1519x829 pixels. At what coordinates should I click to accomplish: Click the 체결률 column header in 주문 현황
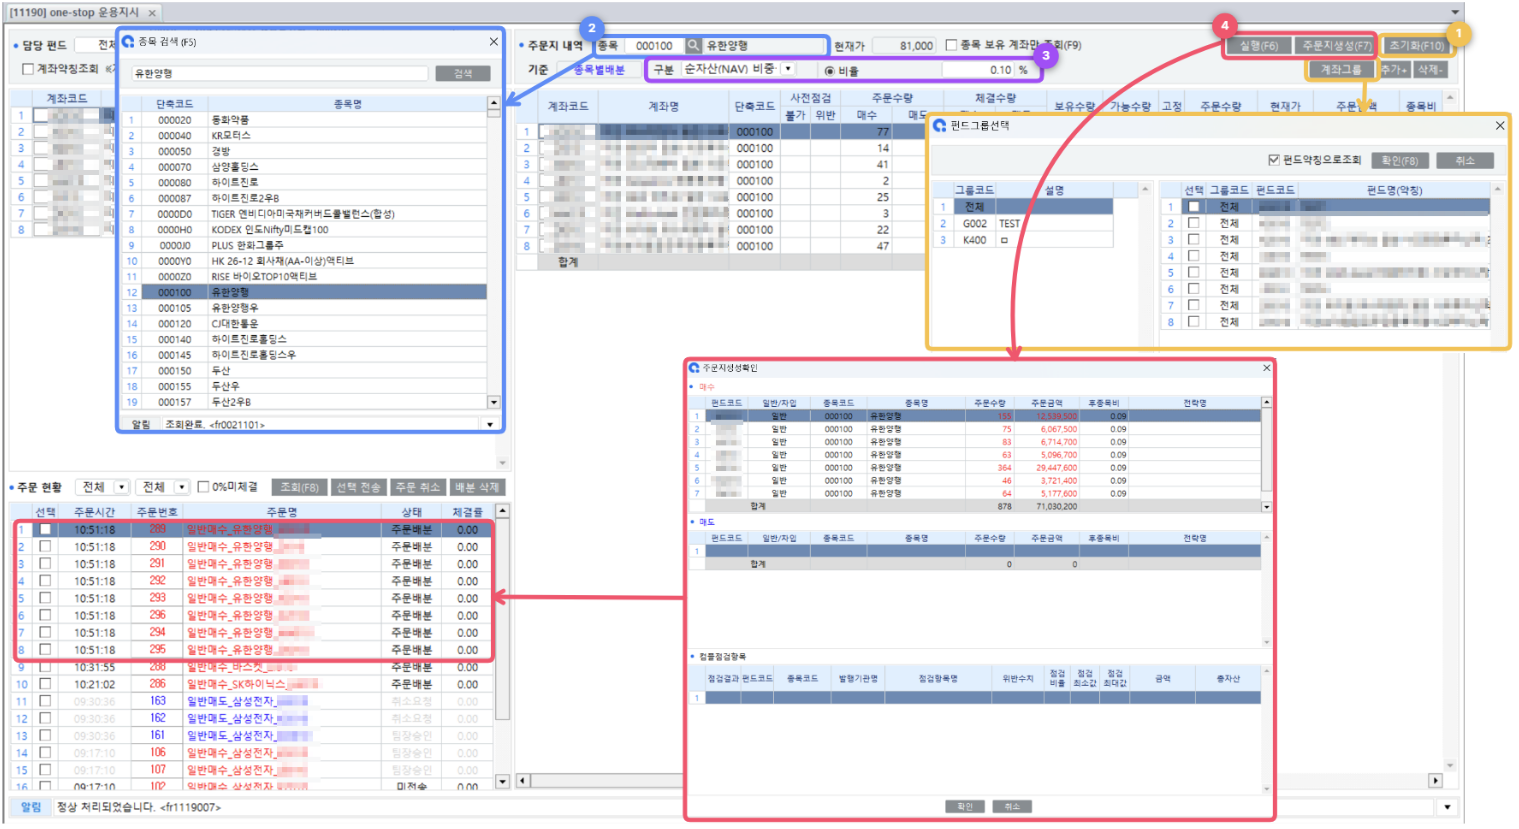[x=468, y=511]
